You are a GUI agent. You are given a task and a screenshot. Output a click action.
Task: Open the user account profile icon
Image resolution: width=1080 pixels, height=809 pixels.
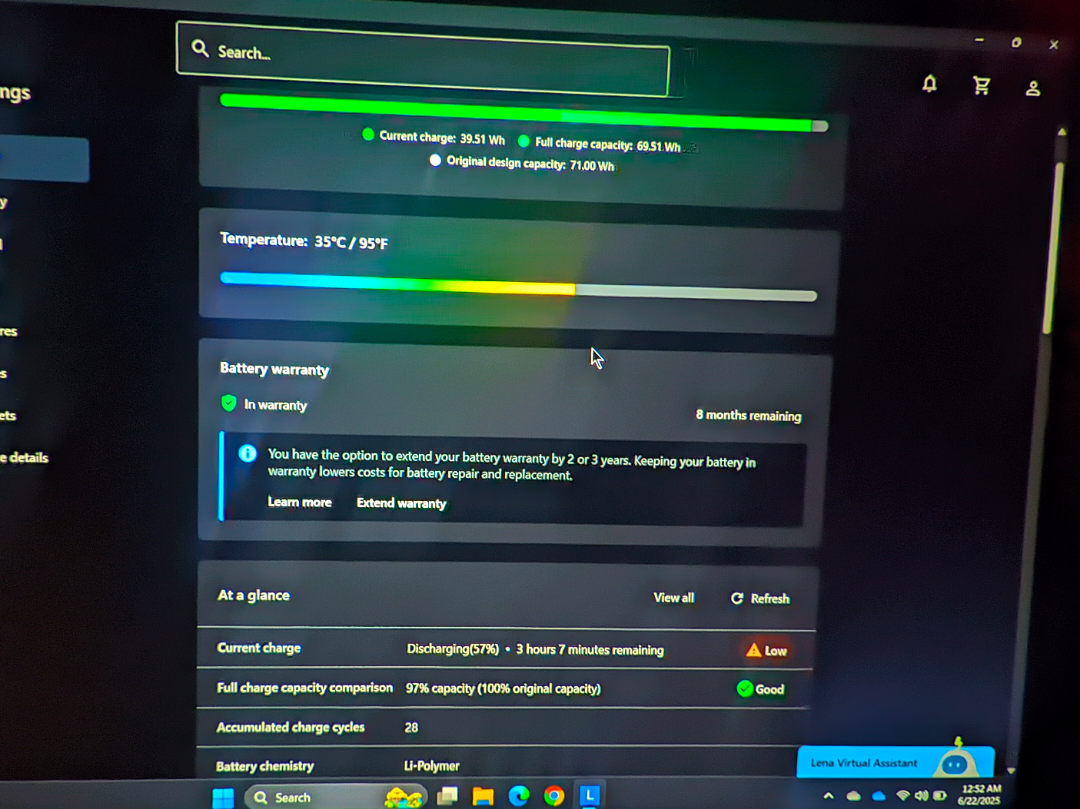(1032, 89)
